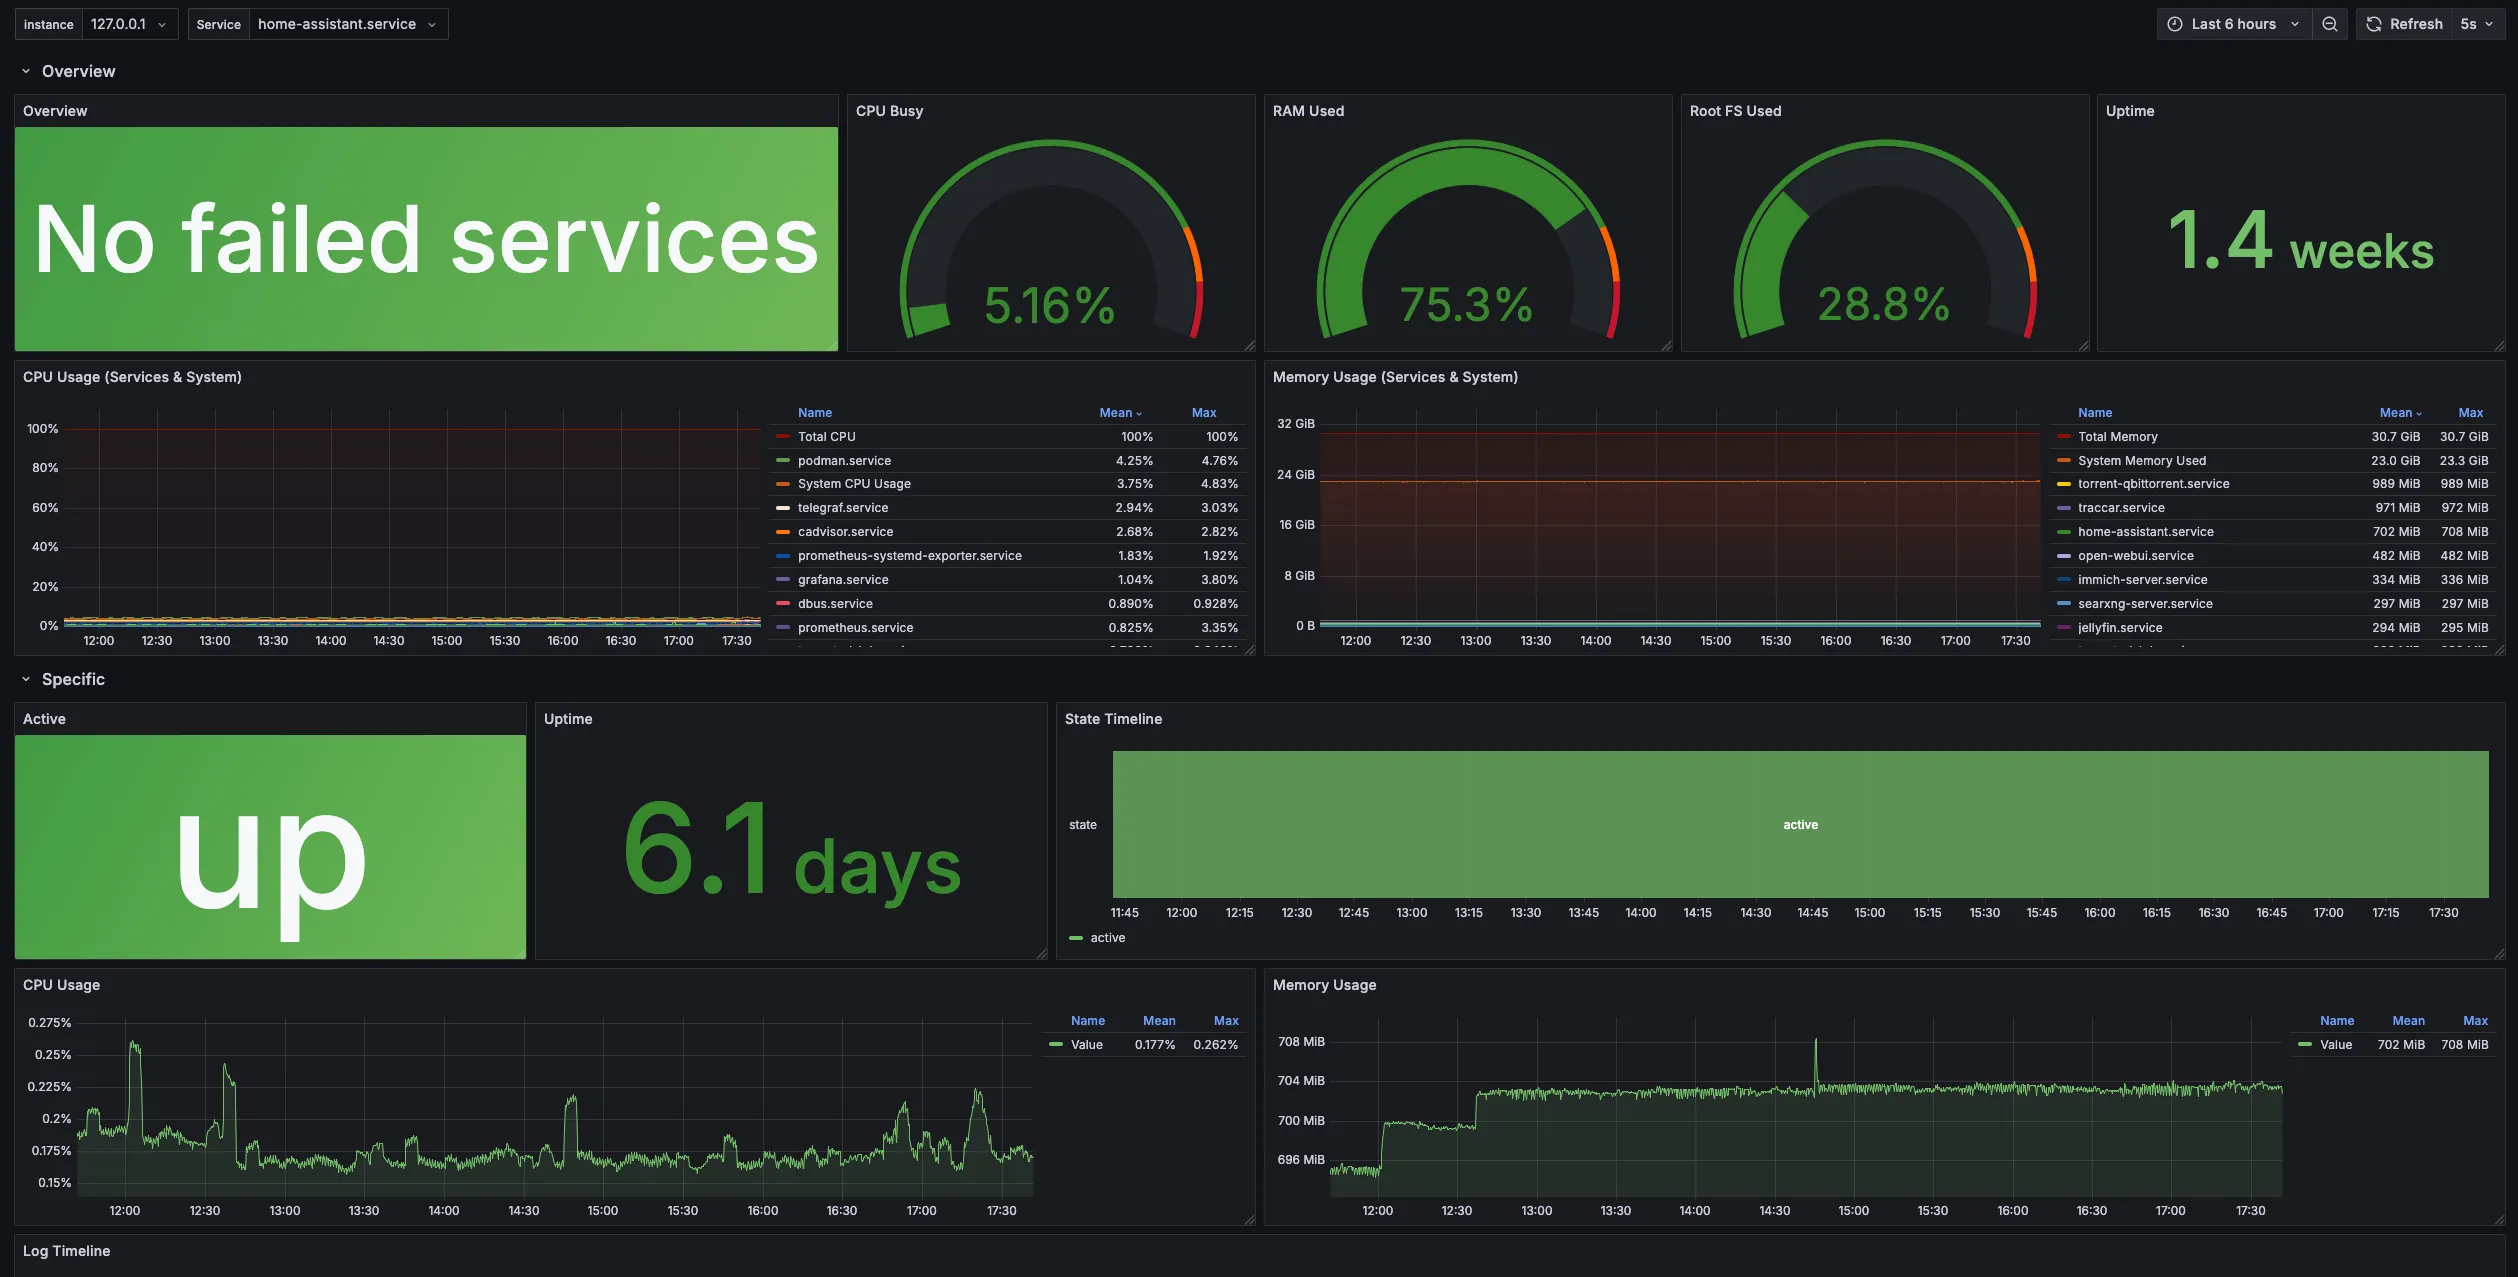Click the circular refresh arrow icon

point(2372,23)
